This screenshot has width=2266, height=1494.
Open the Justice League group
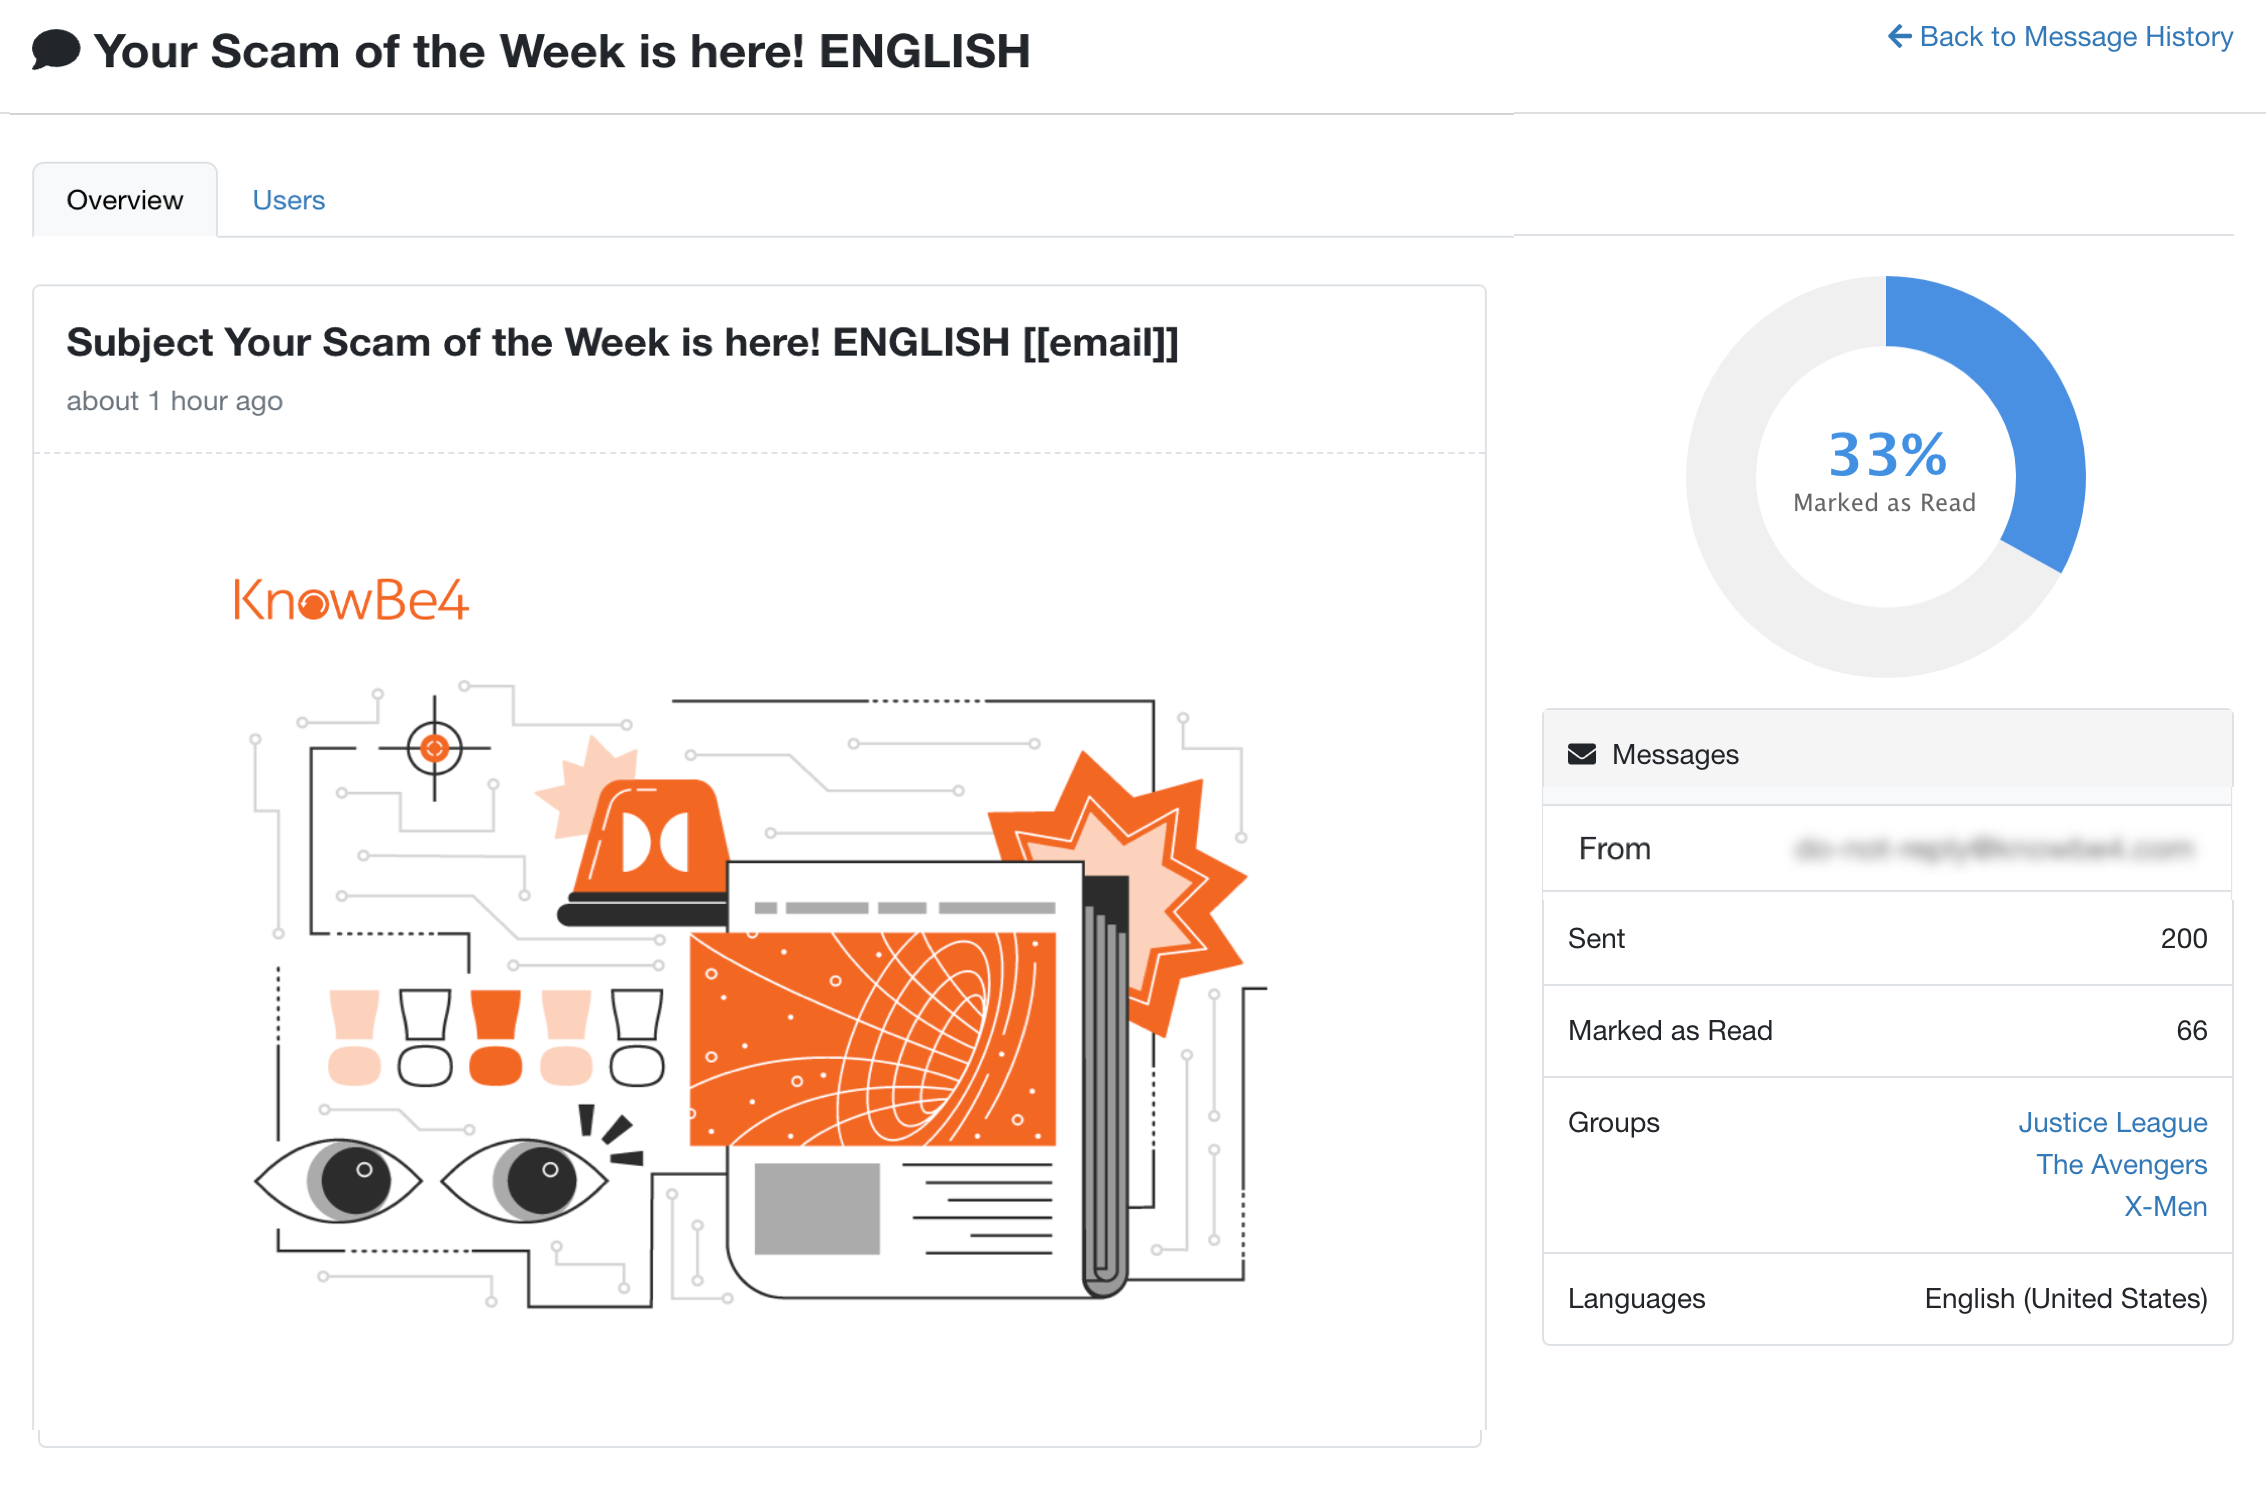point(2112,1122)
